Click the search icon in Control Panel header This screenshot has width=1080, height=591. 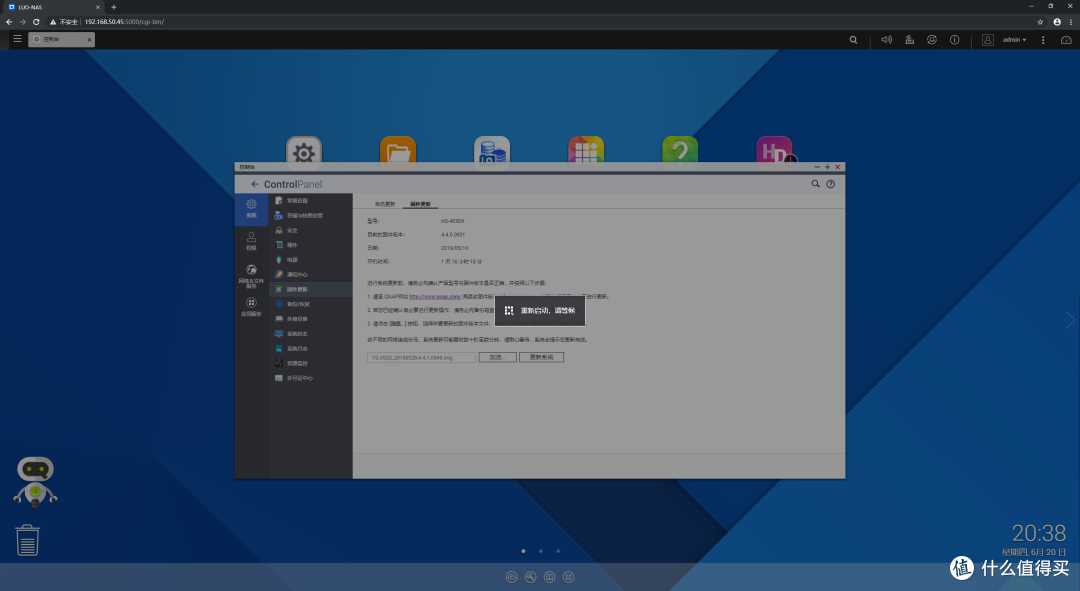pos(816,184)
